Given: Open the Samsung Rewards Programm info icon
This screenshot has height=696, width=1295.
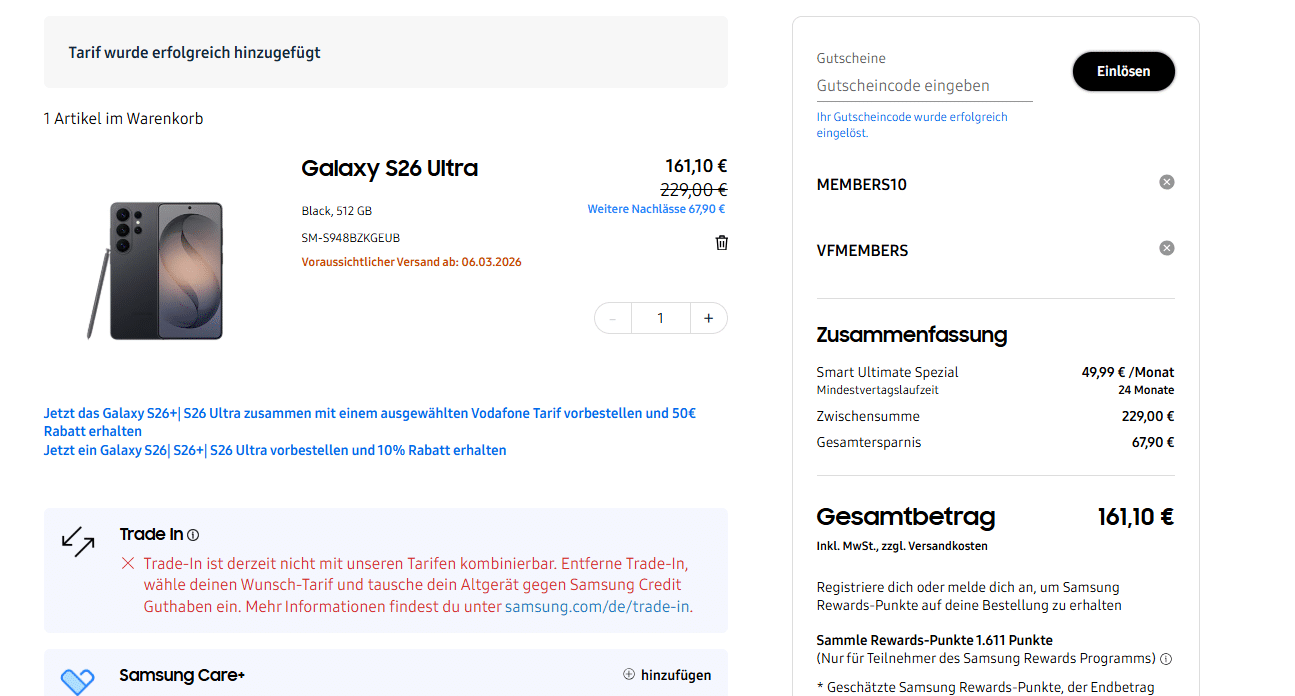Looking at the screenshot, I should (1166, 658).
